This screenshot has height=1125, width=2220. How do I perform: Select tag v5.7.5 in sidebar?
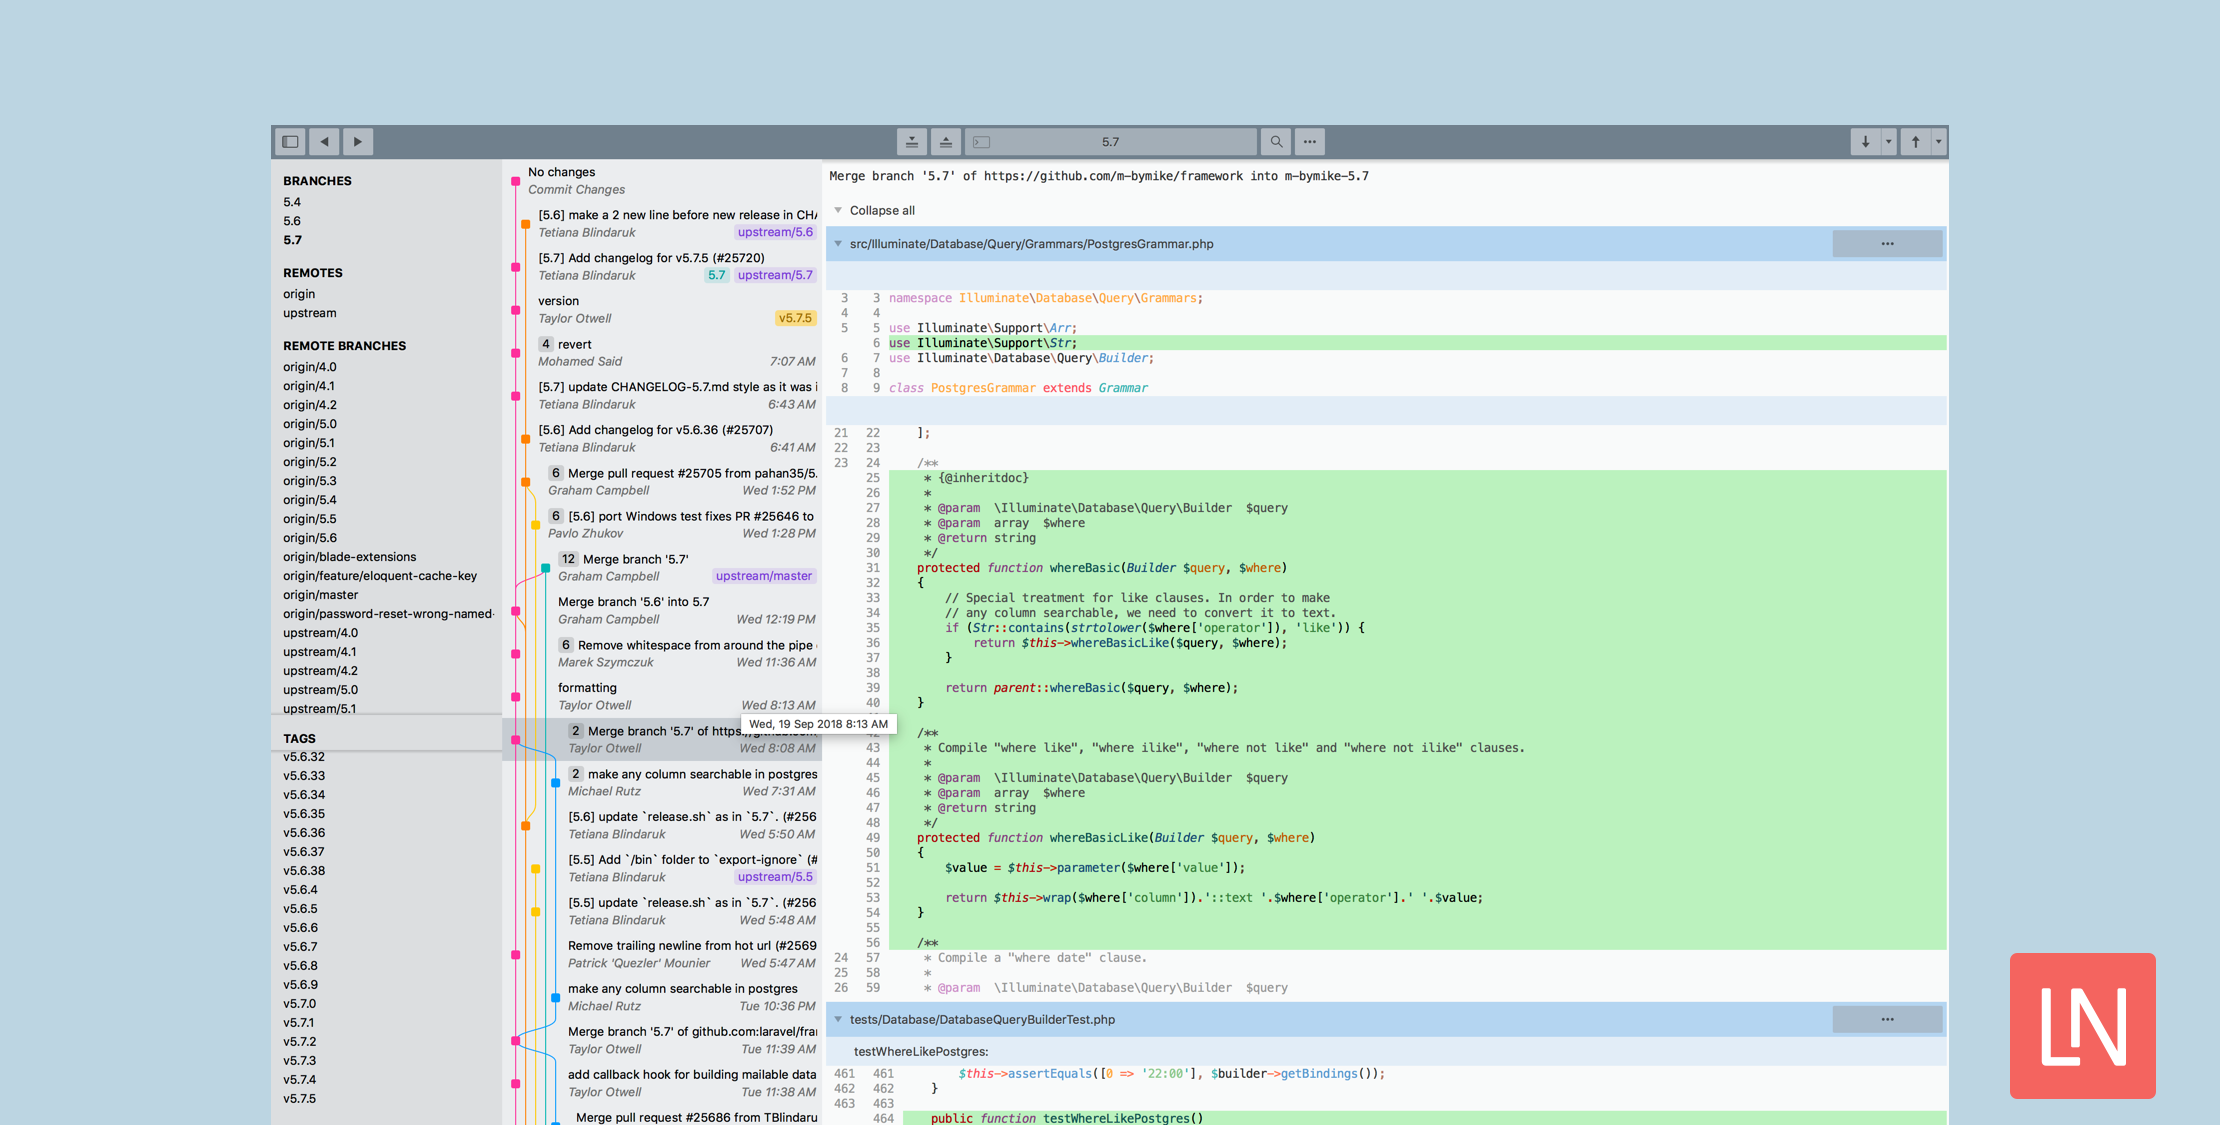pyautogui.click(x=300, y=1099)
